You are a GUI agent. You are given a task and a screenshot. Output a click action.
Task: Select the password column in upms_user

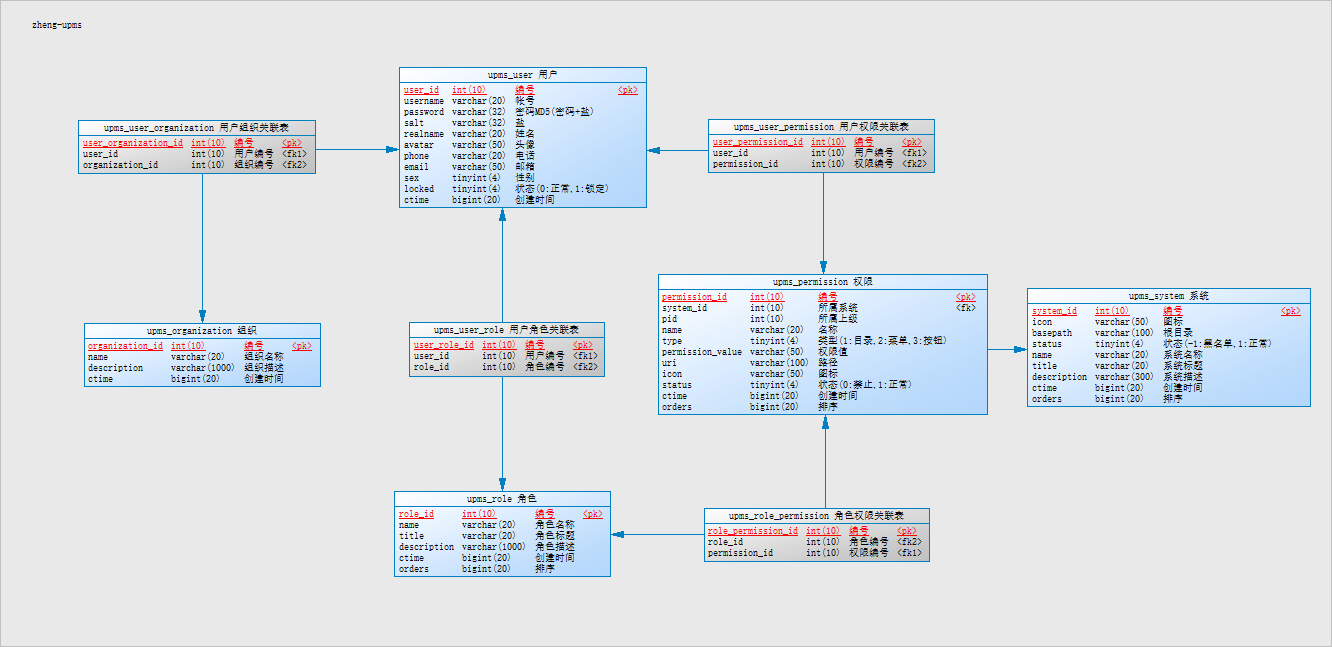coord(521,112)
